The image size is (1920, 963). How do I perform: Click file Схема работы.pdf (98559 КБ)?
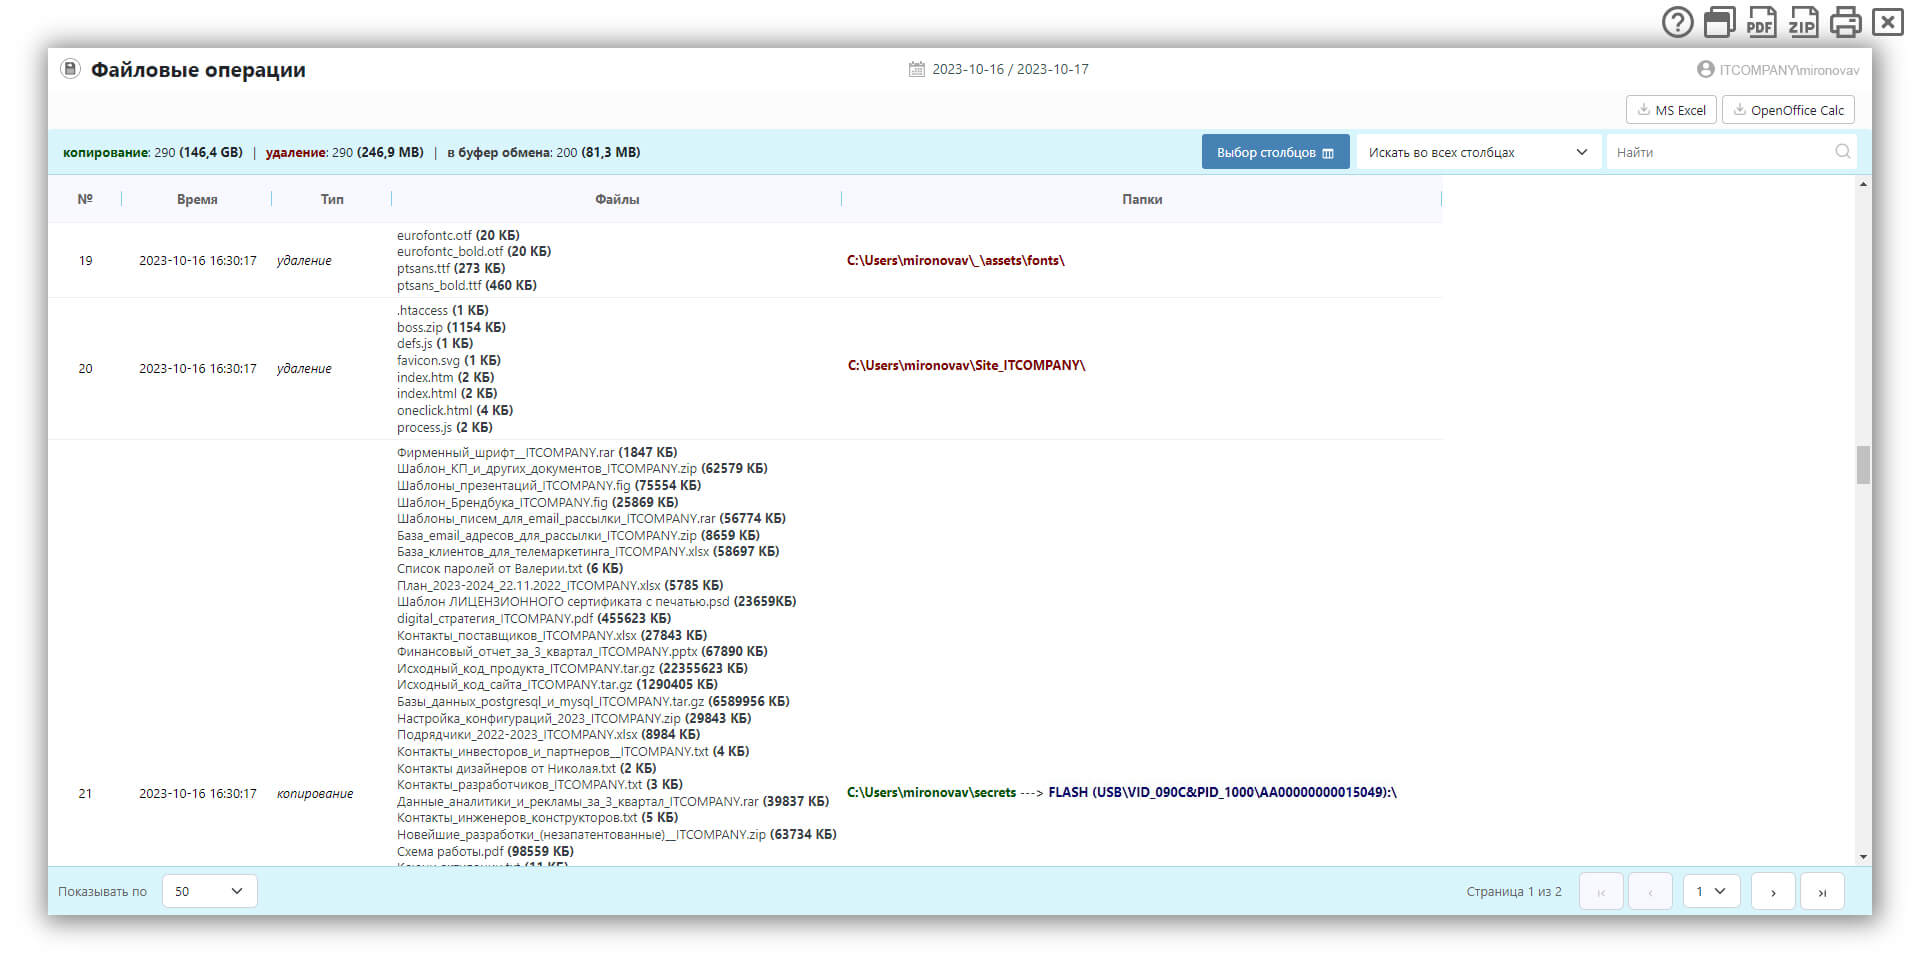(485, 851)
